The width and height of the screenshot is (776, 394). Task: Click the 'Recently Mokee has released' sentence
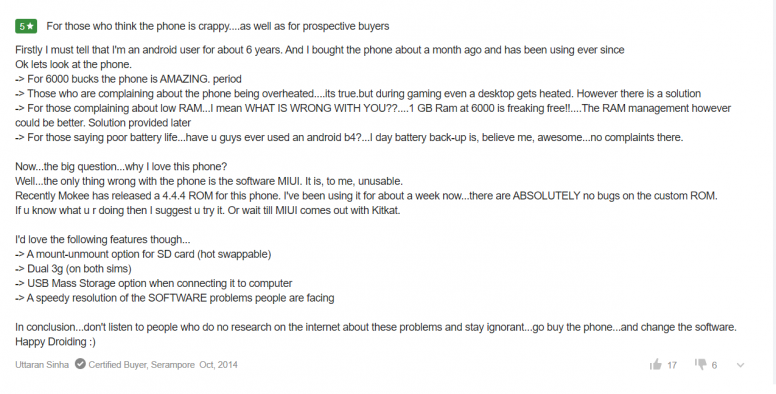pyautogui.click(x=366, y=196)
